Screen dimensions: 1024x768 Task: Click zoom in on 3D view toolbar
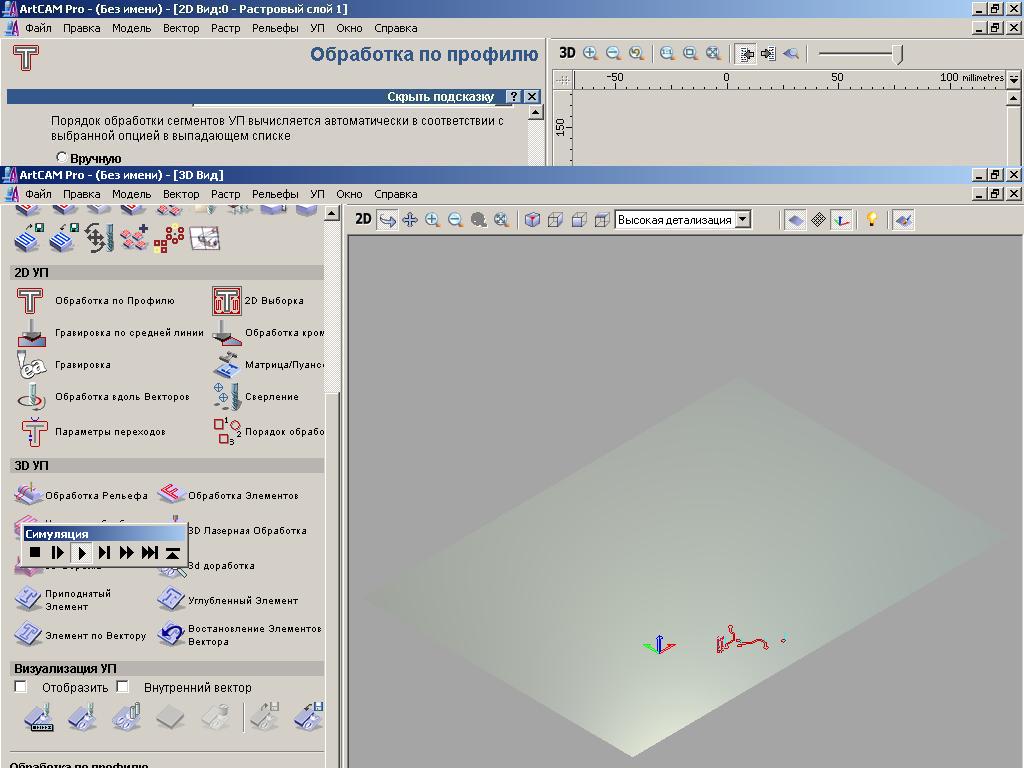click(x=432, y=220)
